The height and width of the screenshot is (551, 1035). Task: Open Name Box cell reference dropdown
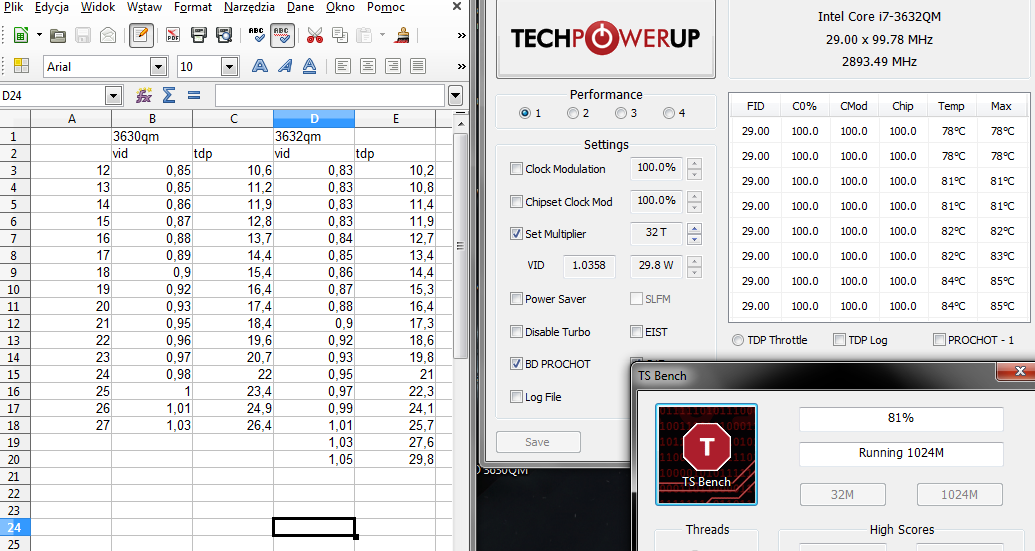(114, 96)
